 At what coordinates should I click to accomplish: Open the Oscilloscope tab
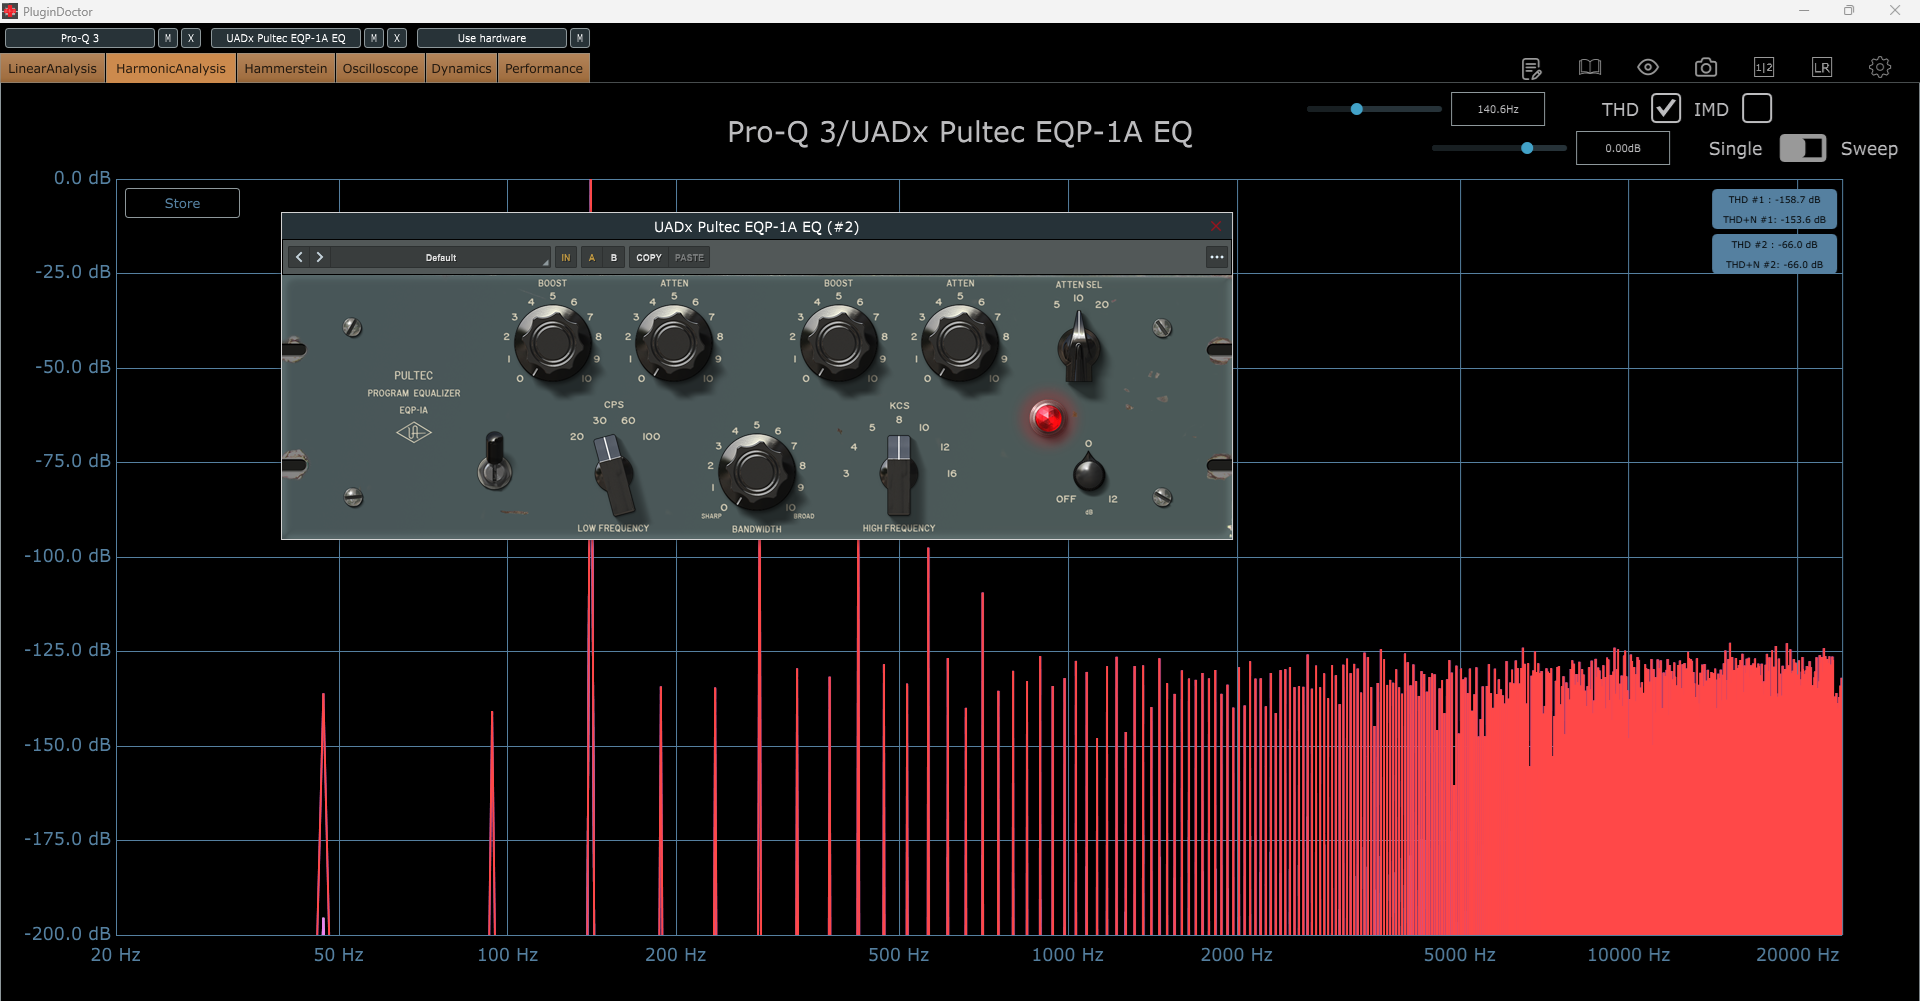point(380,68)
